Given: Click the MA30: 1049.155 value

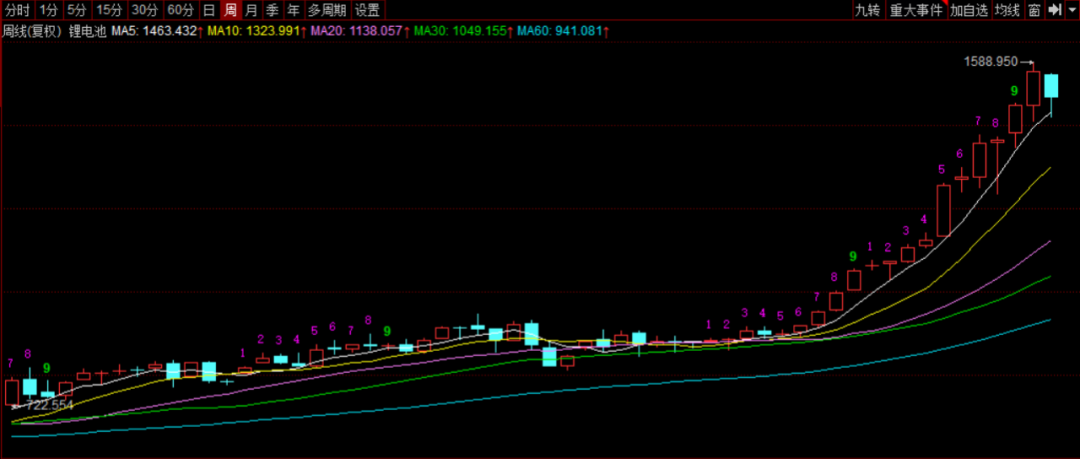Looking at the screenshot, I should coord(463,31).
